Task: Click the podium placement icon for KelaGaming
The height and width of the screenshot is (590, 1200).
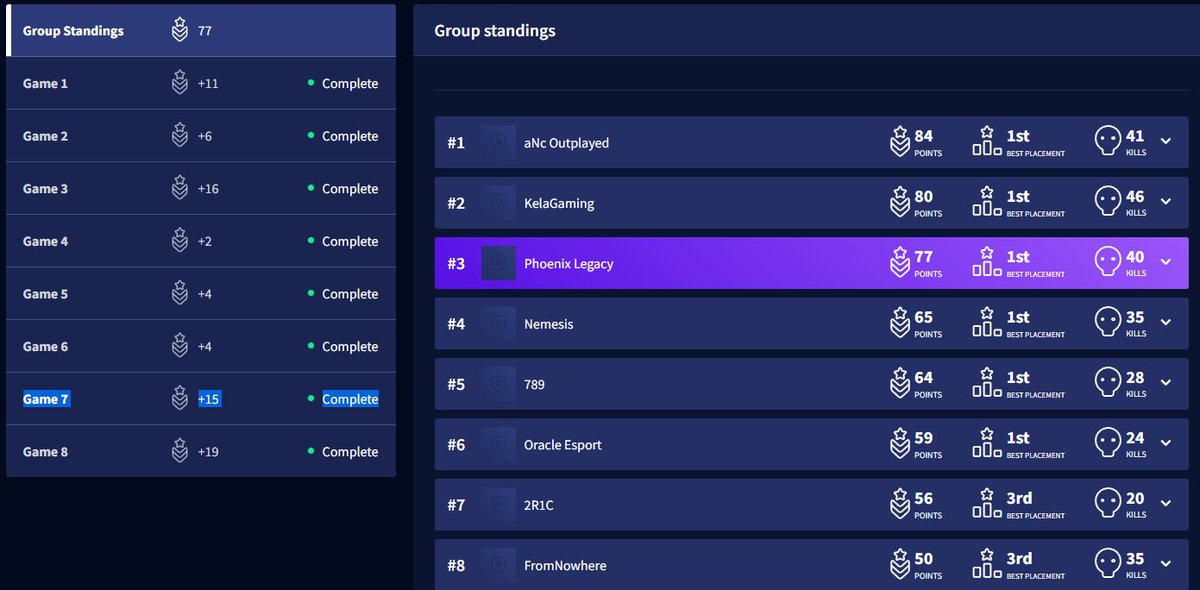Action: 987,201
